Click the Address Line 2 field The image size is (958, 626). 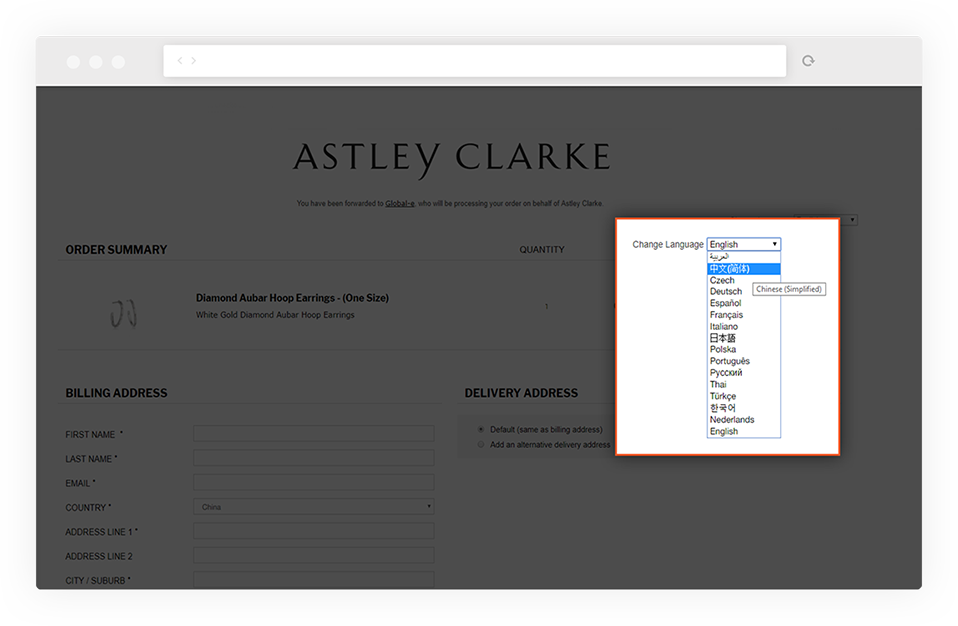[x=313, y=556]
